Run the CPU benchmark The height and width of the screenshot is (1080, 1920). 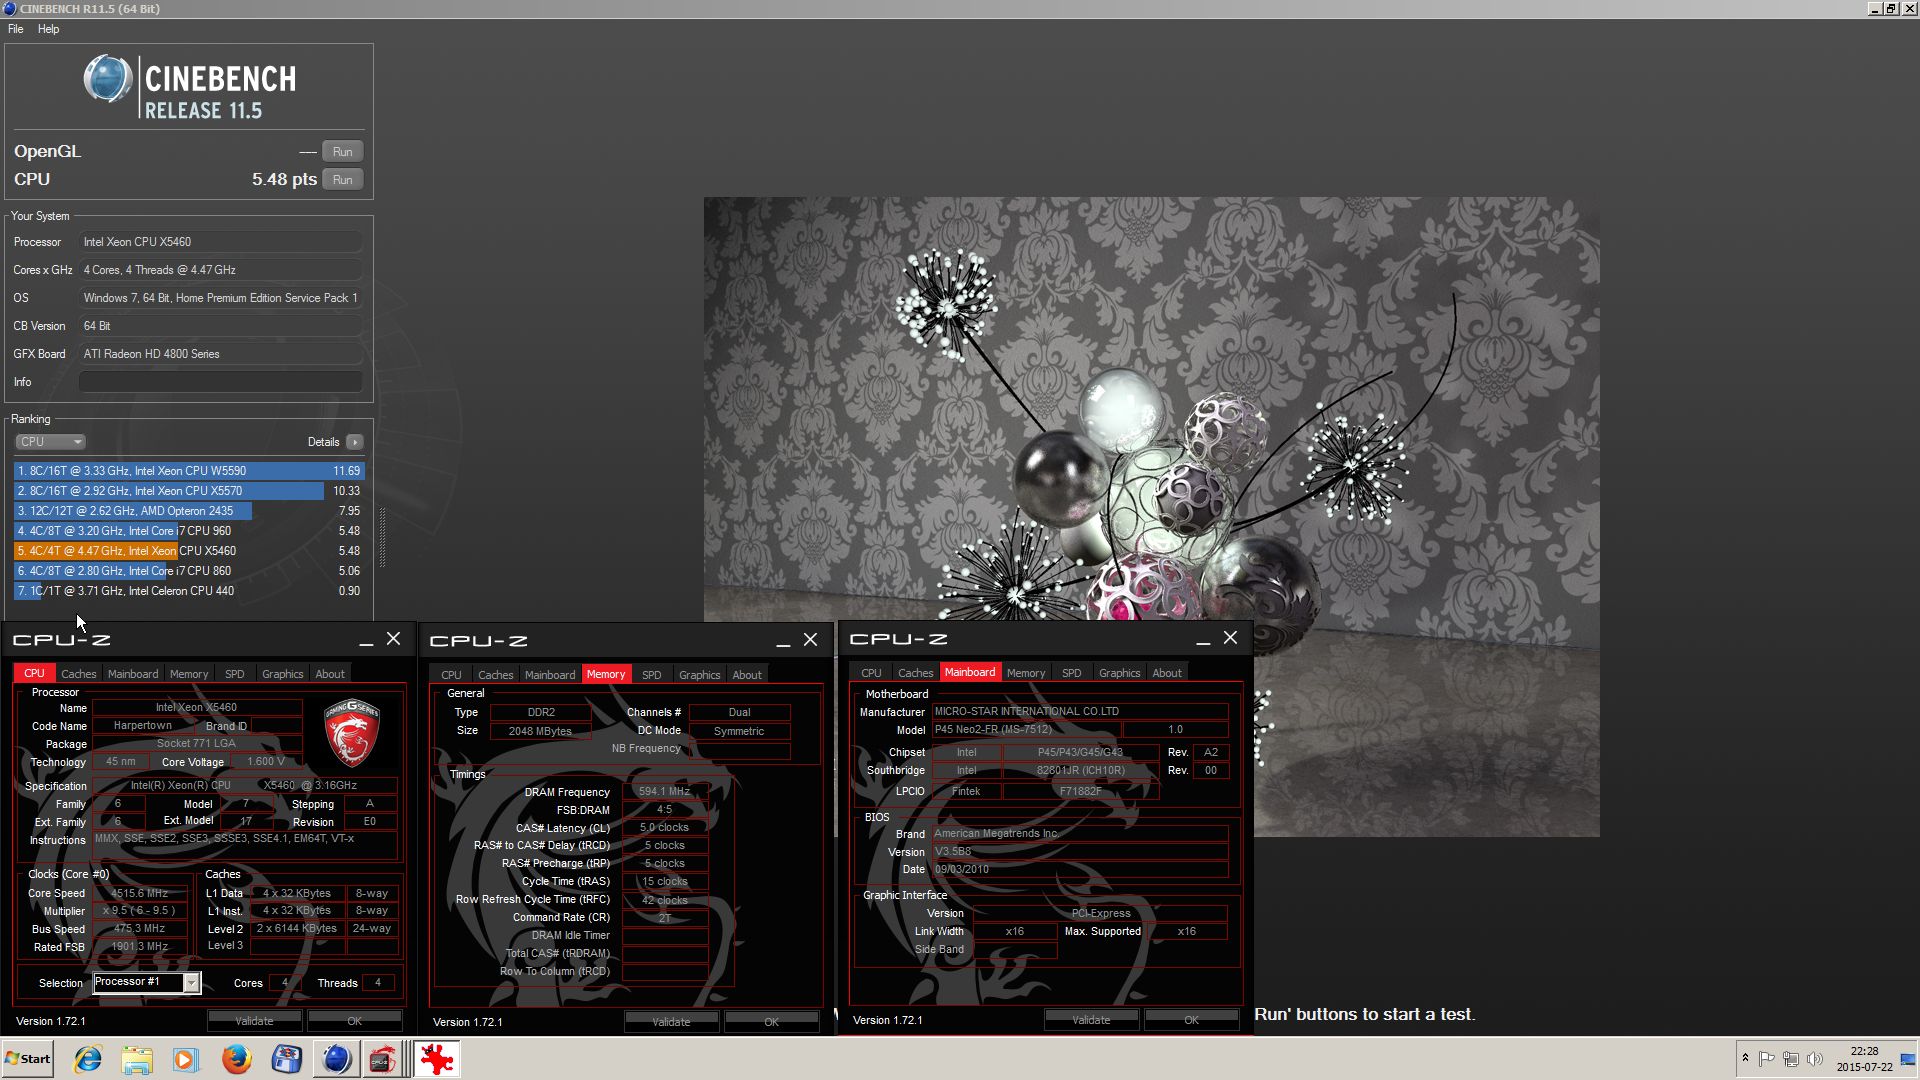343,180
